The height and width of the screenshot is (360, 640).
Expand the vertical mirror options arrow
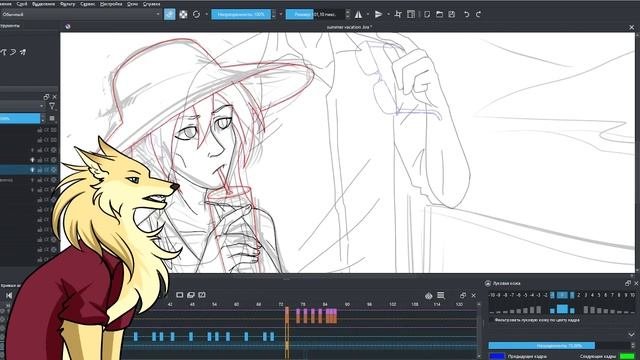(388, 14)
